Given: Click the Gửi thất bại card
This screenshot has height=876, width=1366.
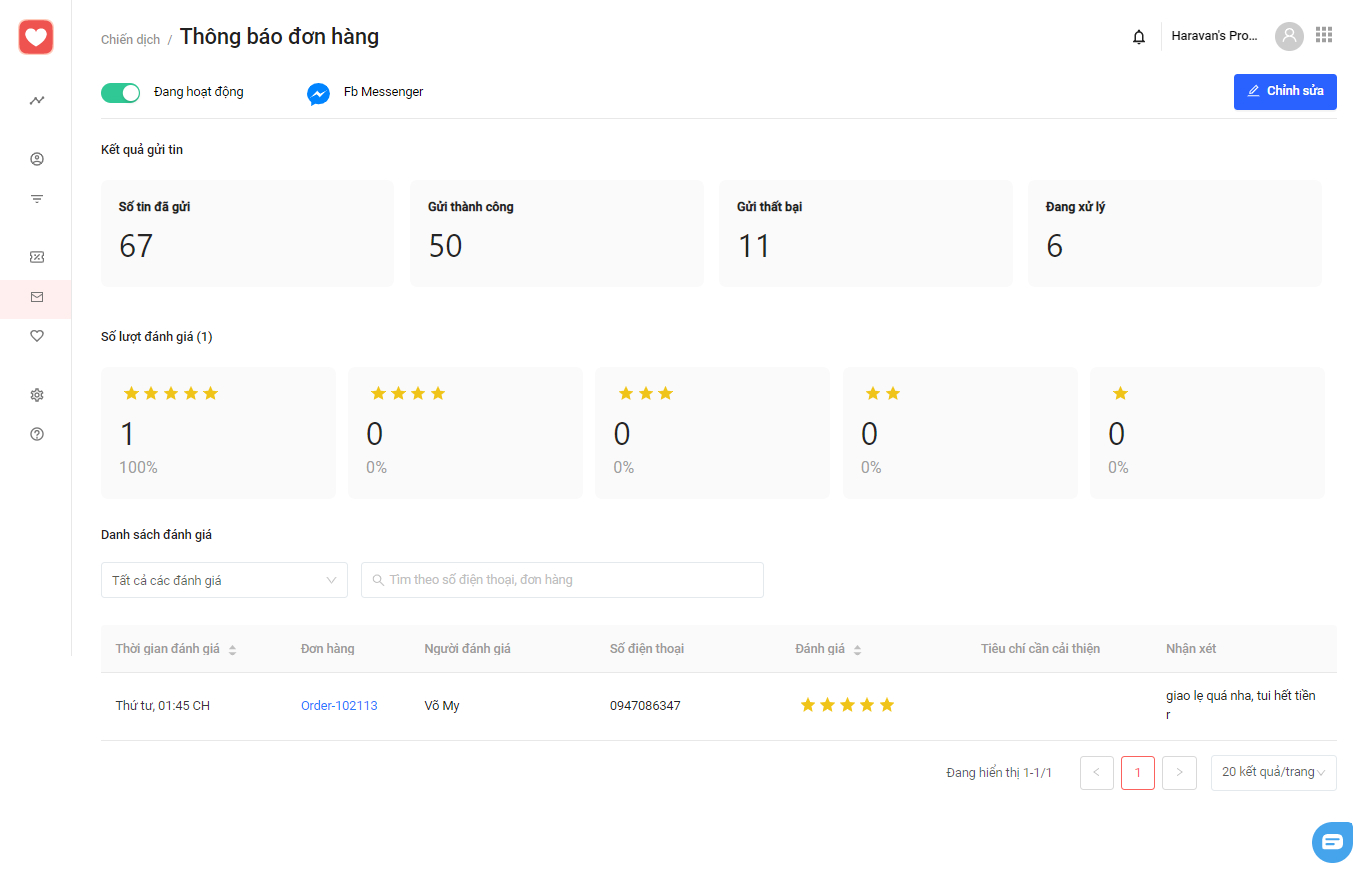Looking at the screenshot, I should [x=866, y=233].
